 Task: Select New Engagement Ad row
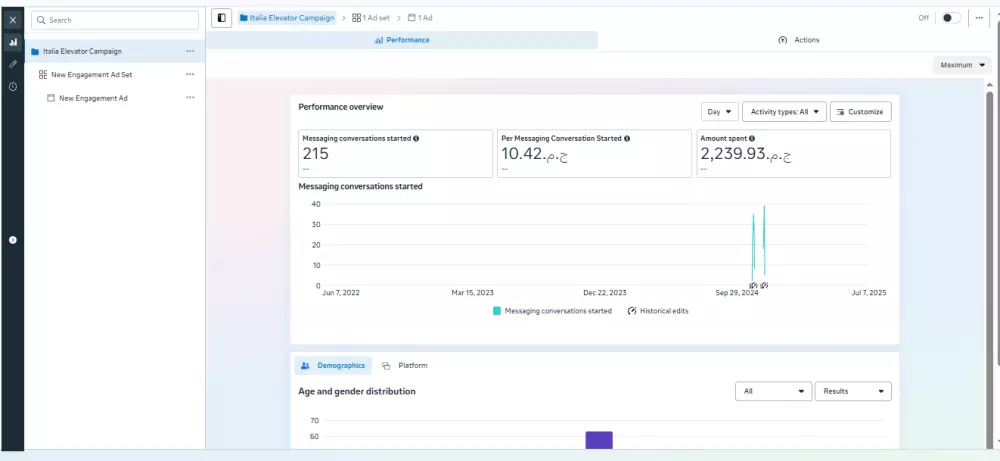[115, 98]
